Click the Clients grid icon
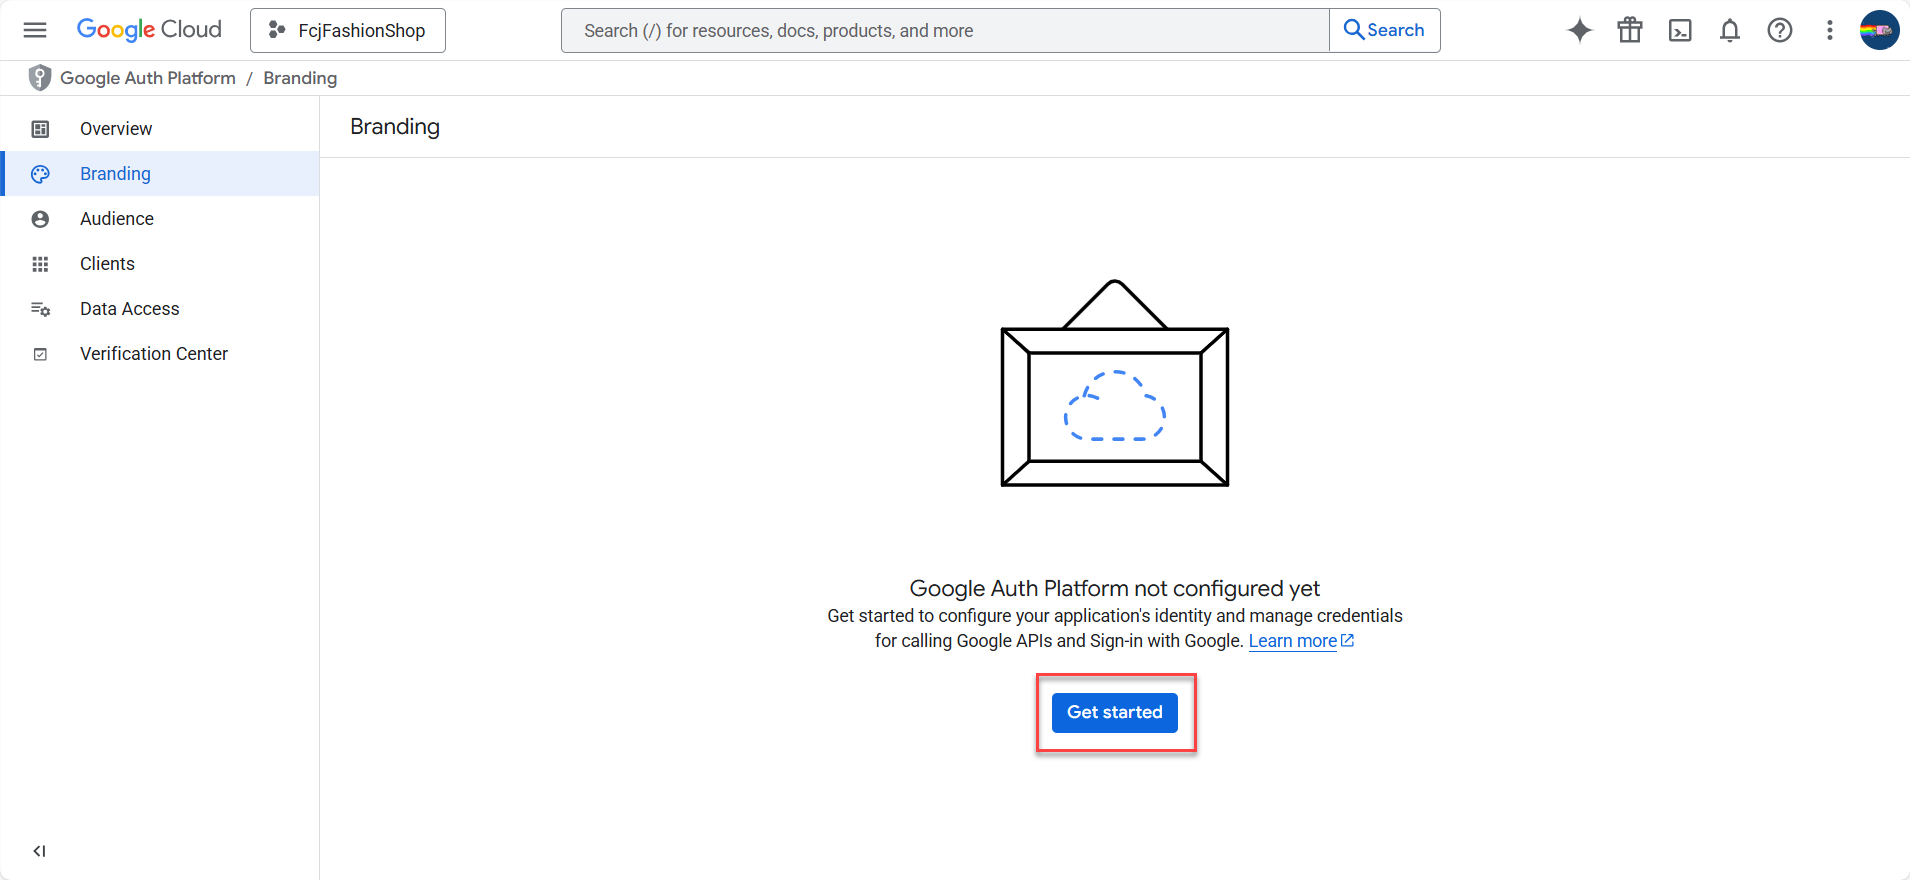 (x=40, y=264)
